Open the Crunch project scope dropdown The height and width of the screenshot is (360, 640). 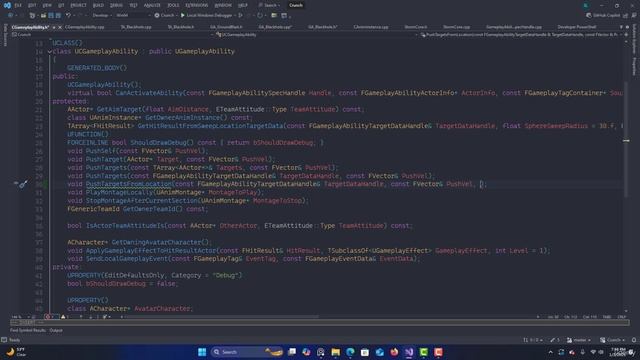tap(112, 35)
